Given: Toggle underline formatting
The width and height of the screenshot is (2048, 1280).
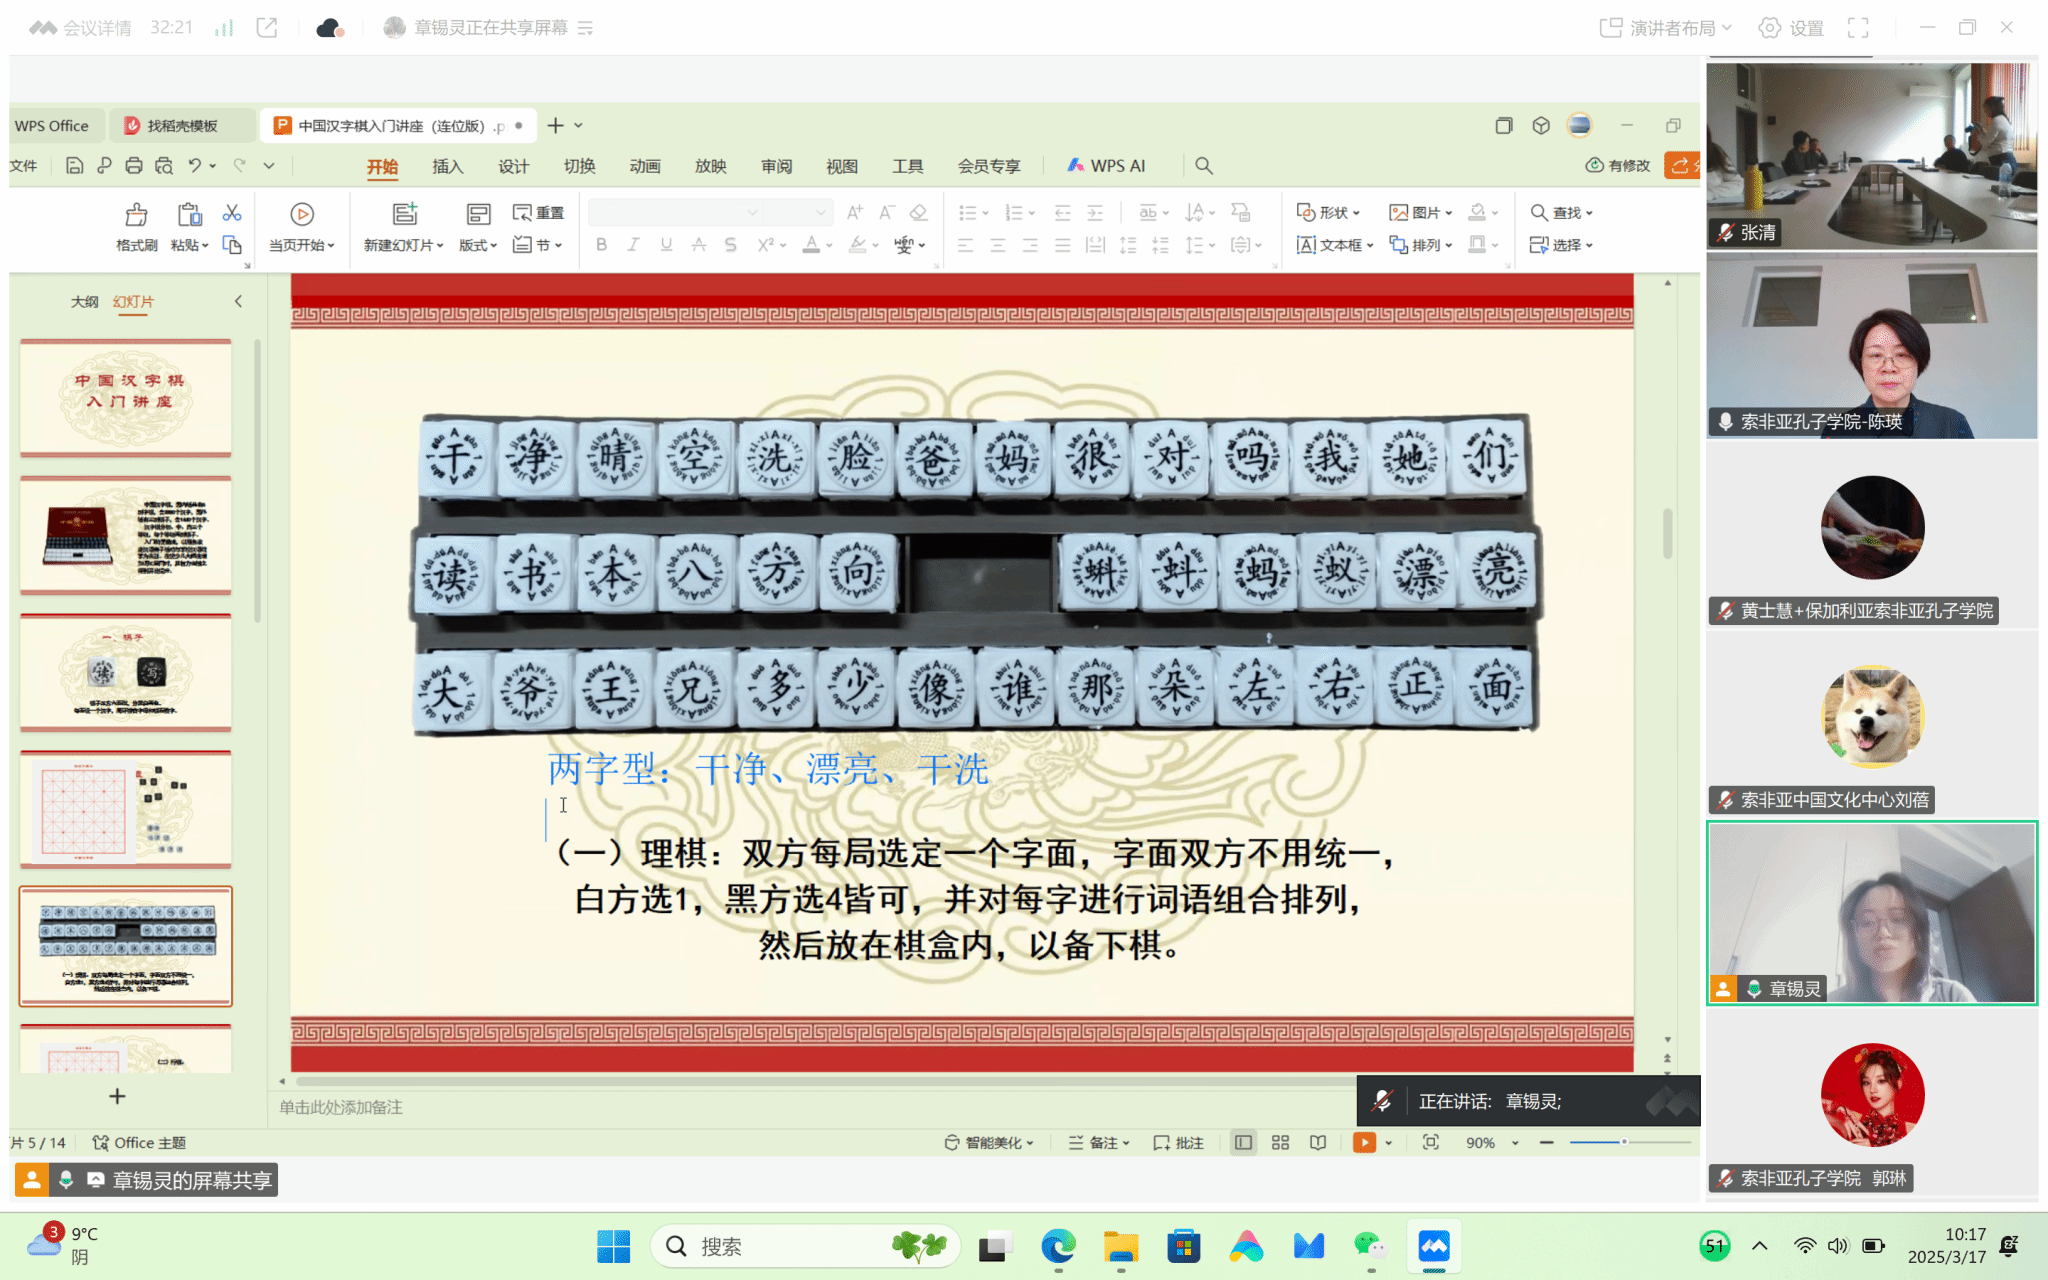Looking at the screenshot, I should point(666,245).
